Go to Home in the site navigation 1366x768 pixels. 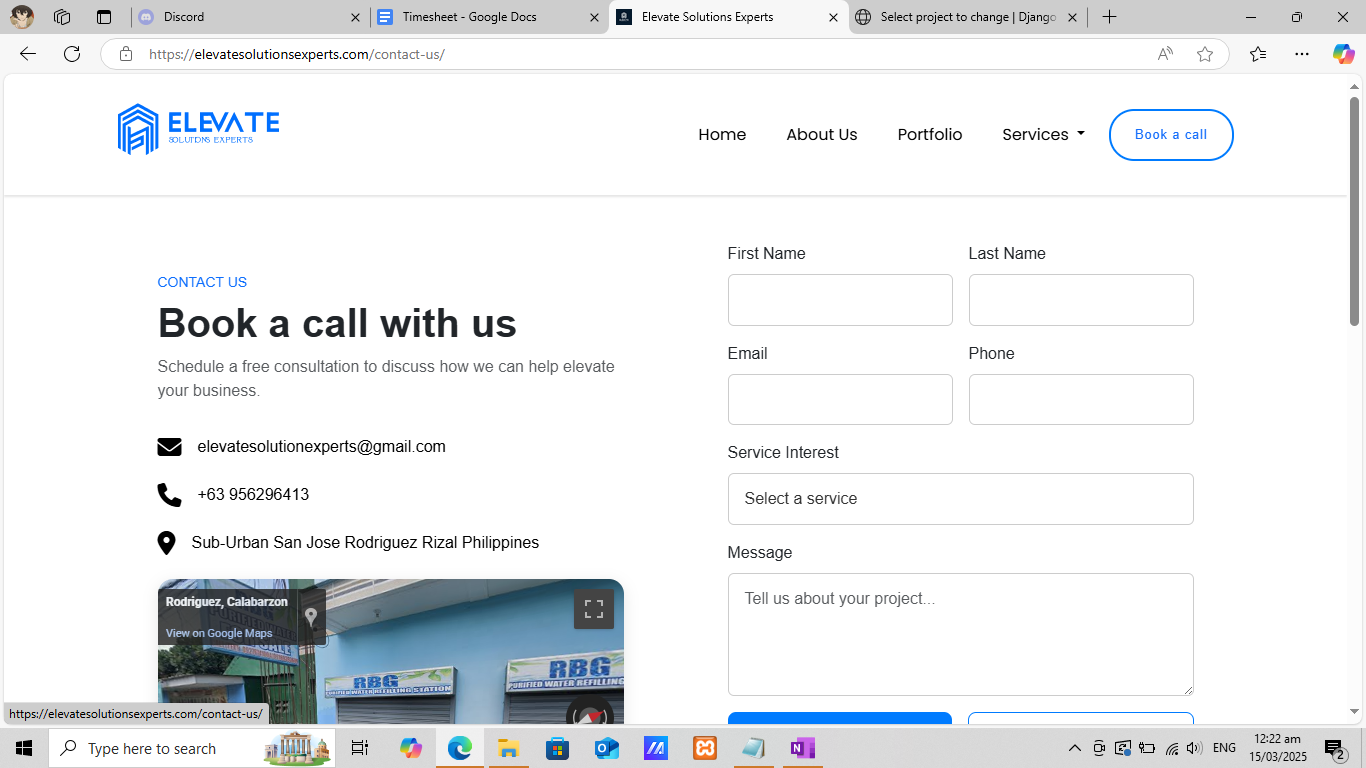[722, 134]
